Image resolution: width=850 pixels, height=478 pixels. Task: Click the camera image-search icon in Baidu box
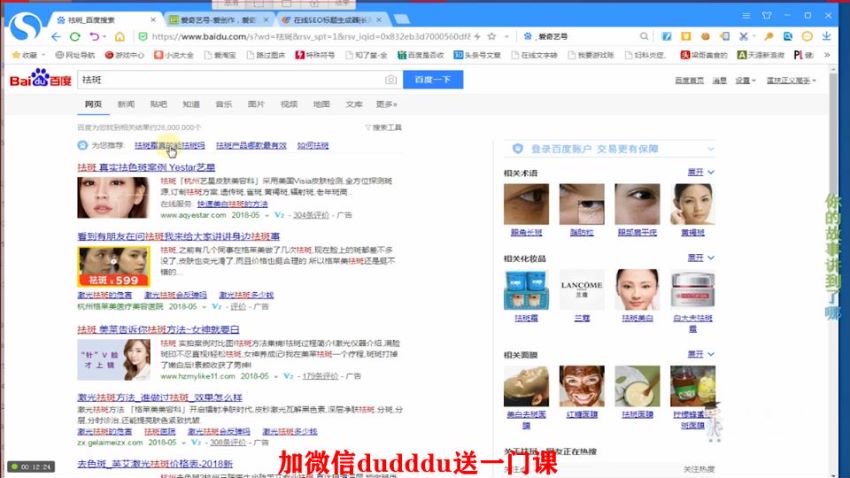tap(390, 80)
